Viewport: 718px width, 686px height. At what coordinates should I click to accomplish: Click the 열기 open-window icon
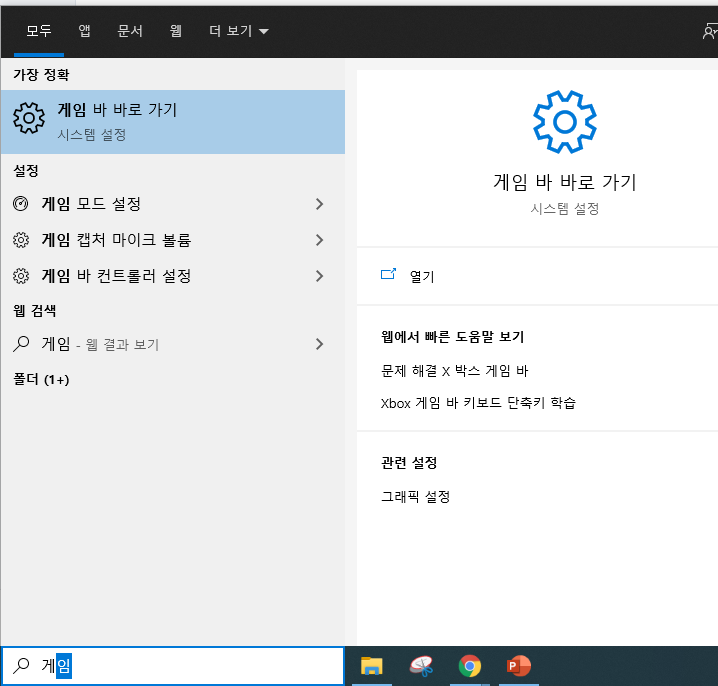388,274
